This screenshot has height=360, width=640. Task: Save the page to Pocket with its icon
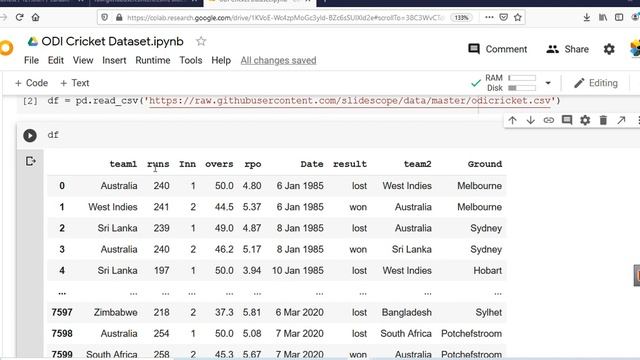tap(504, 17)
